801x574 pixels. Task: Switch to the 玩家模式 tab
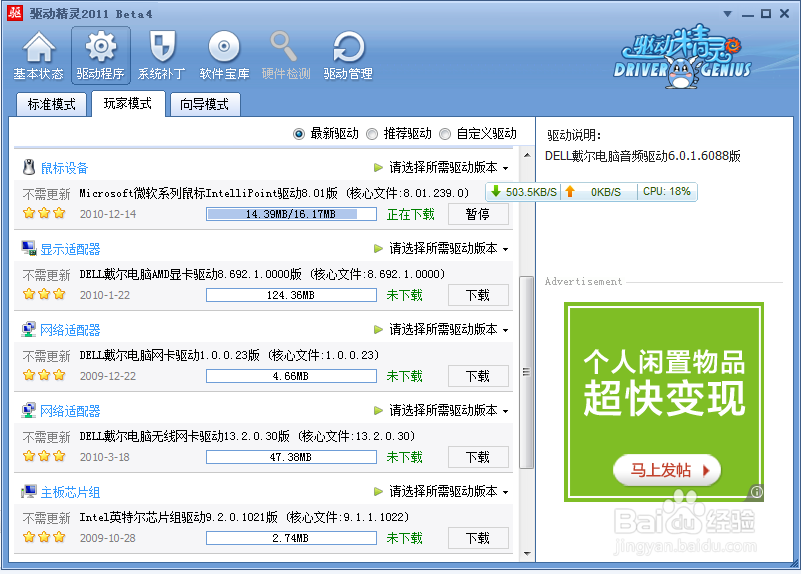pos(128,104)
